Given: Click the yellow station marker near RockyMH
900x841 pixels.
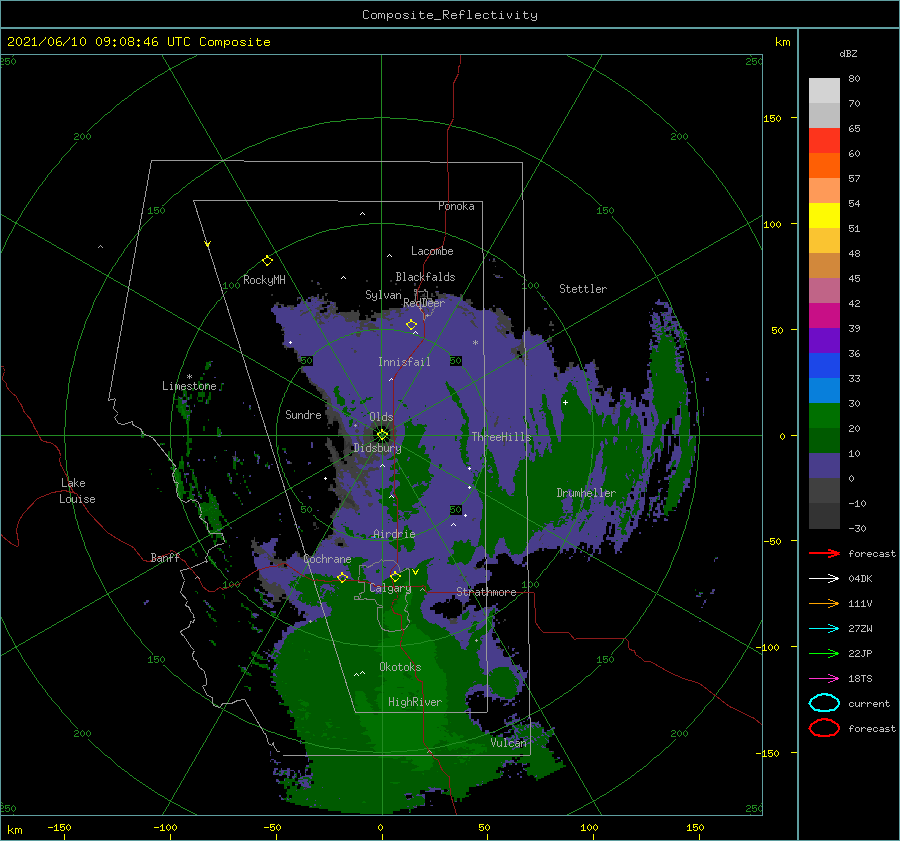Looking at the screenshot, I should [x=267, y=261].
